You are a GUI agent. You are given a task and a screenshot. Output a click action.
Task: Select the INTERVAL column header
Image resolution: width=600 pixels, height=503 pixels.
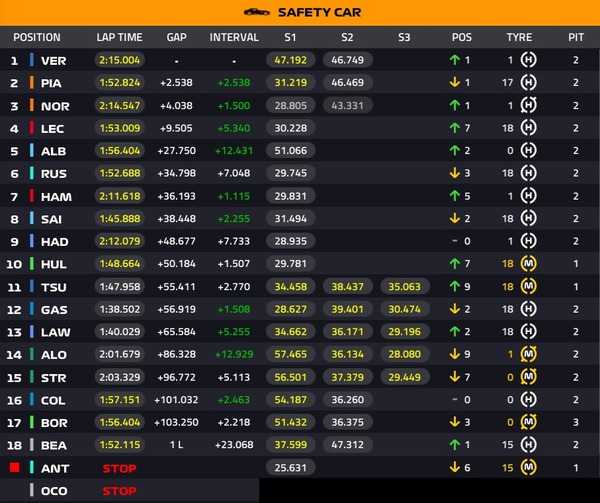click(x=234, y=37)
